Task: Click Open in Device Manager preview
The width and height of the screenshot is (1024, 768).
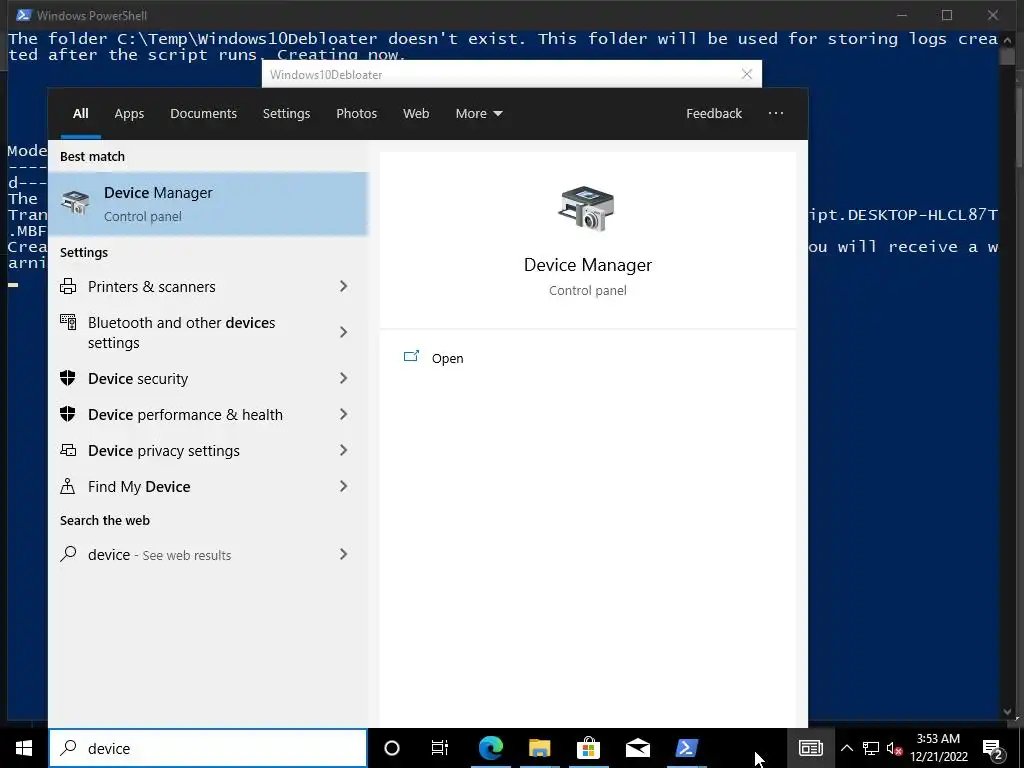Action: [447, 358]
